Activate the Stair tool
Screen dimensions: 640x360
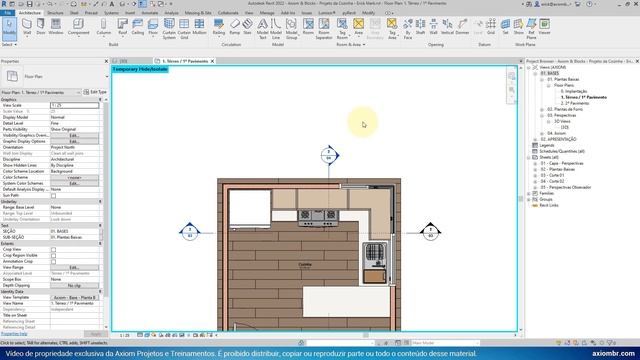coord(247,27)
